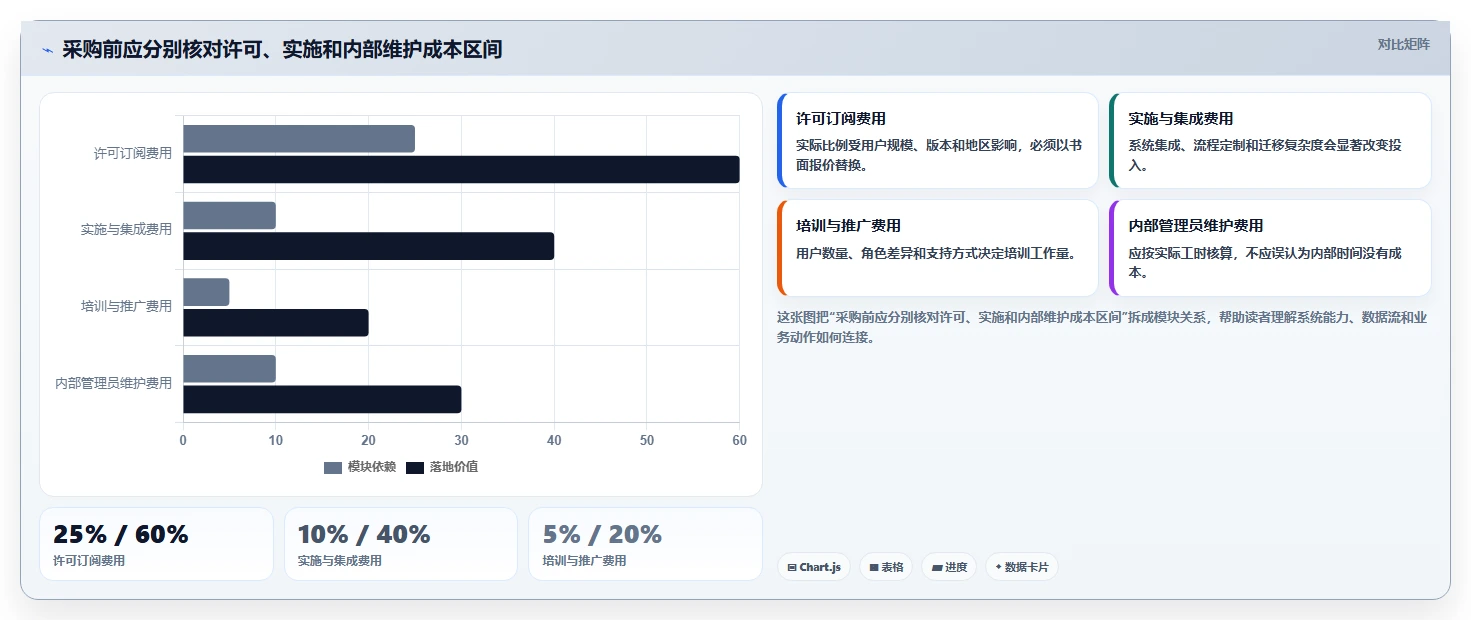
Task: Click the 表格 tag
Action: [886, 567]
